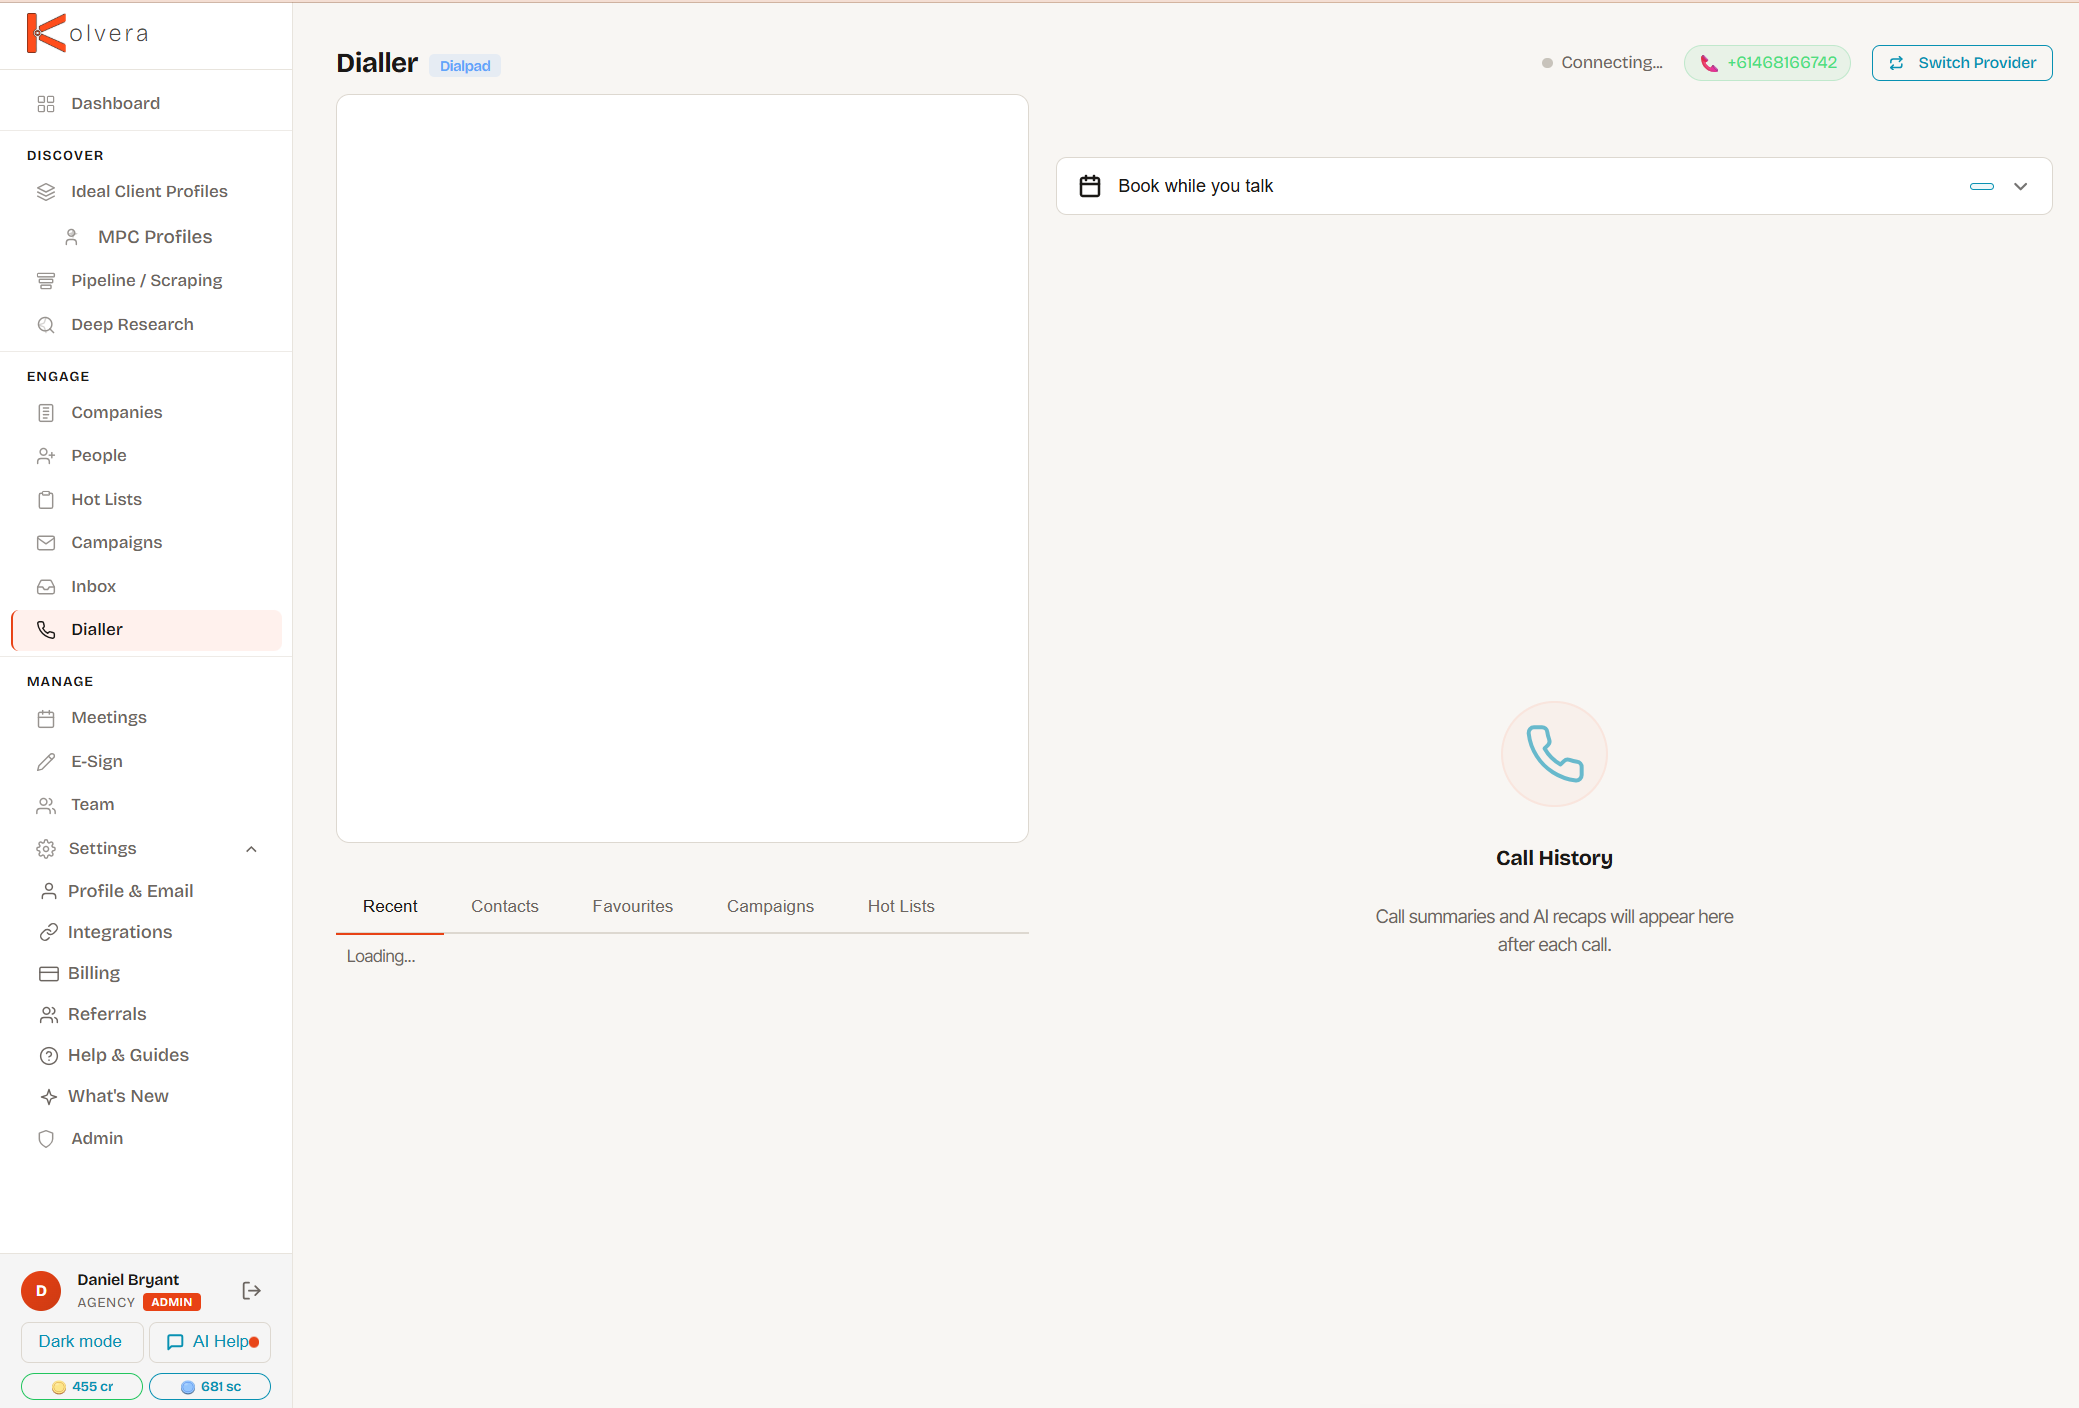
Task: Click the +61468166742 phone number pill
Action: [1767, 63]
